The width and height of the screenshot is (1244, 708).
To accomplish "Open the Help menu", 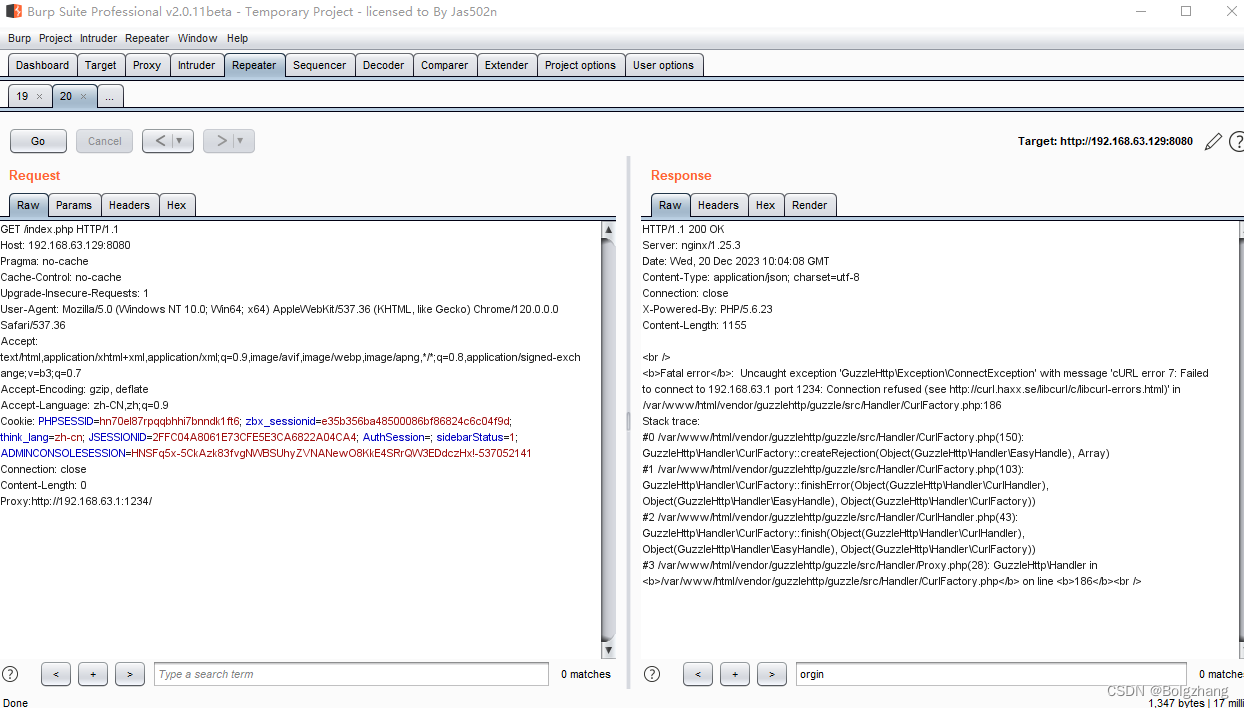I will click(x=237, y=38).
